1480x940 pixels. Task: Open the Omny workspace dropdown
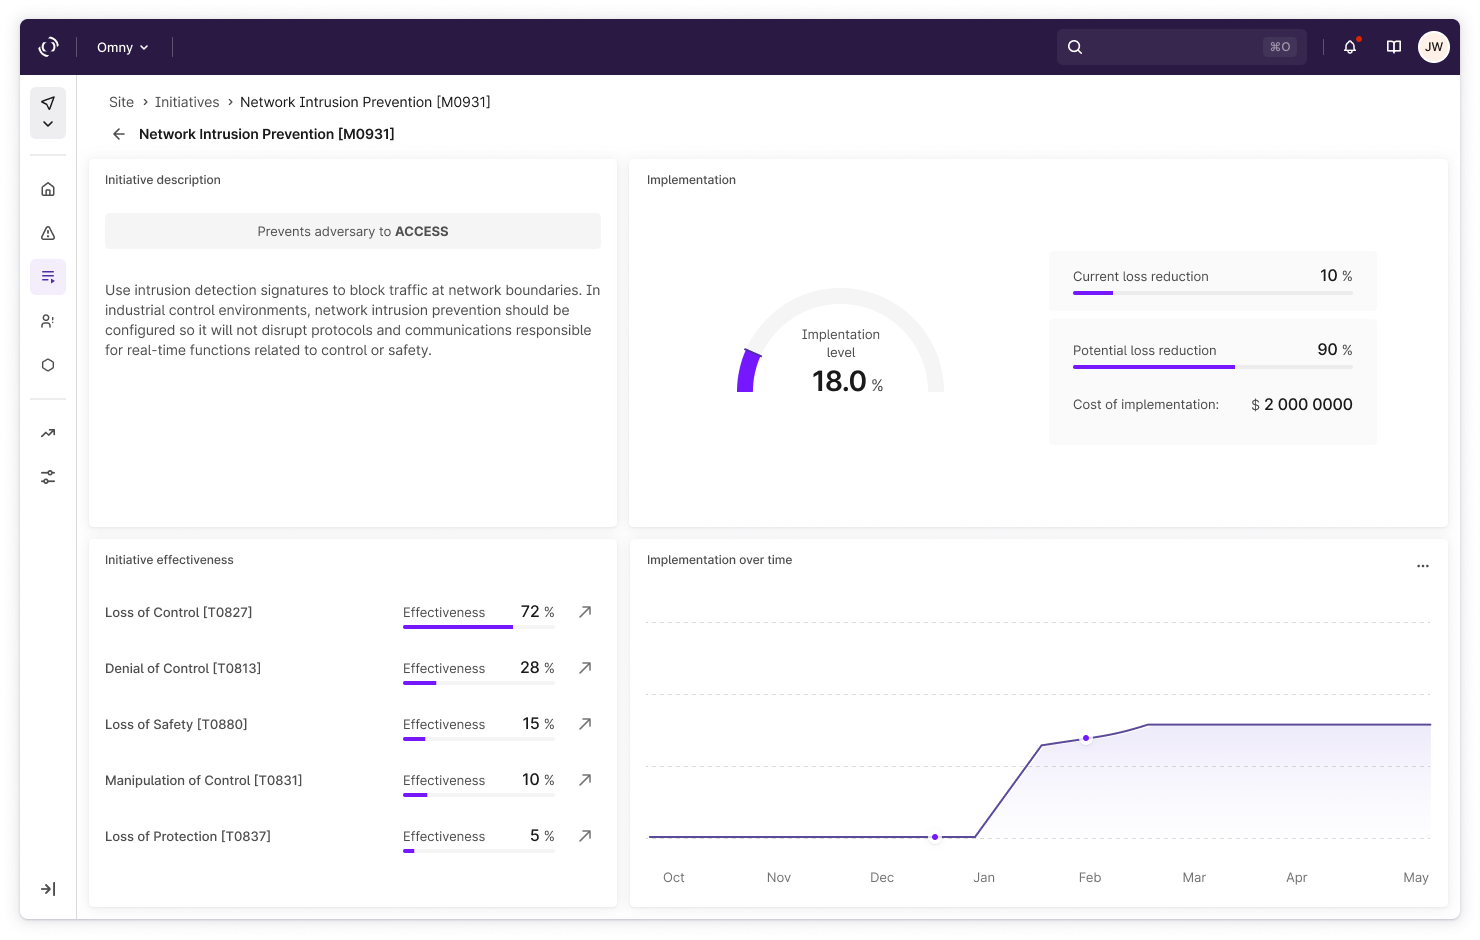[x=123, y=47]
